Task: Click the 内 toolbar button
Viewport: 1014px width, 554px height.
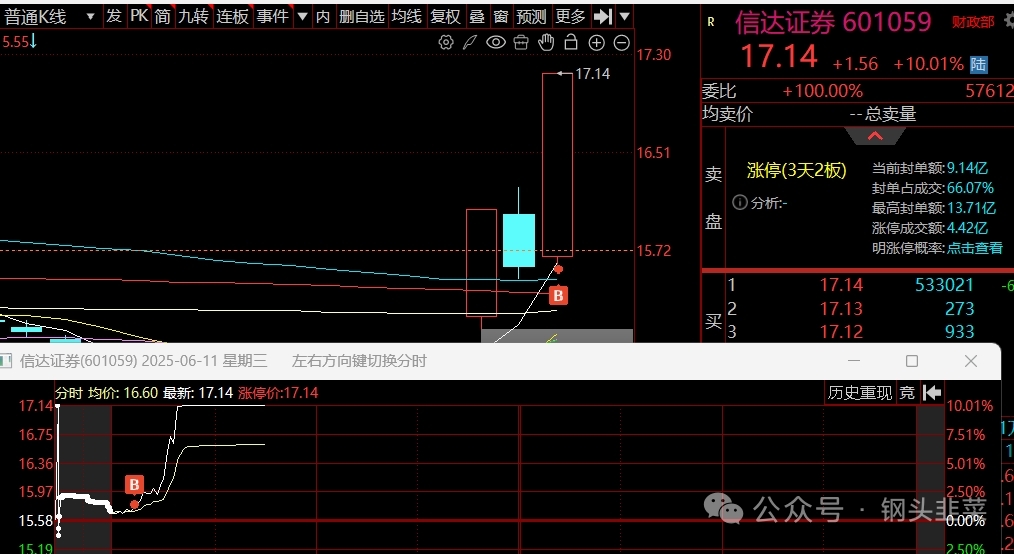Action: pyautogui.click(x=323, y=16)
